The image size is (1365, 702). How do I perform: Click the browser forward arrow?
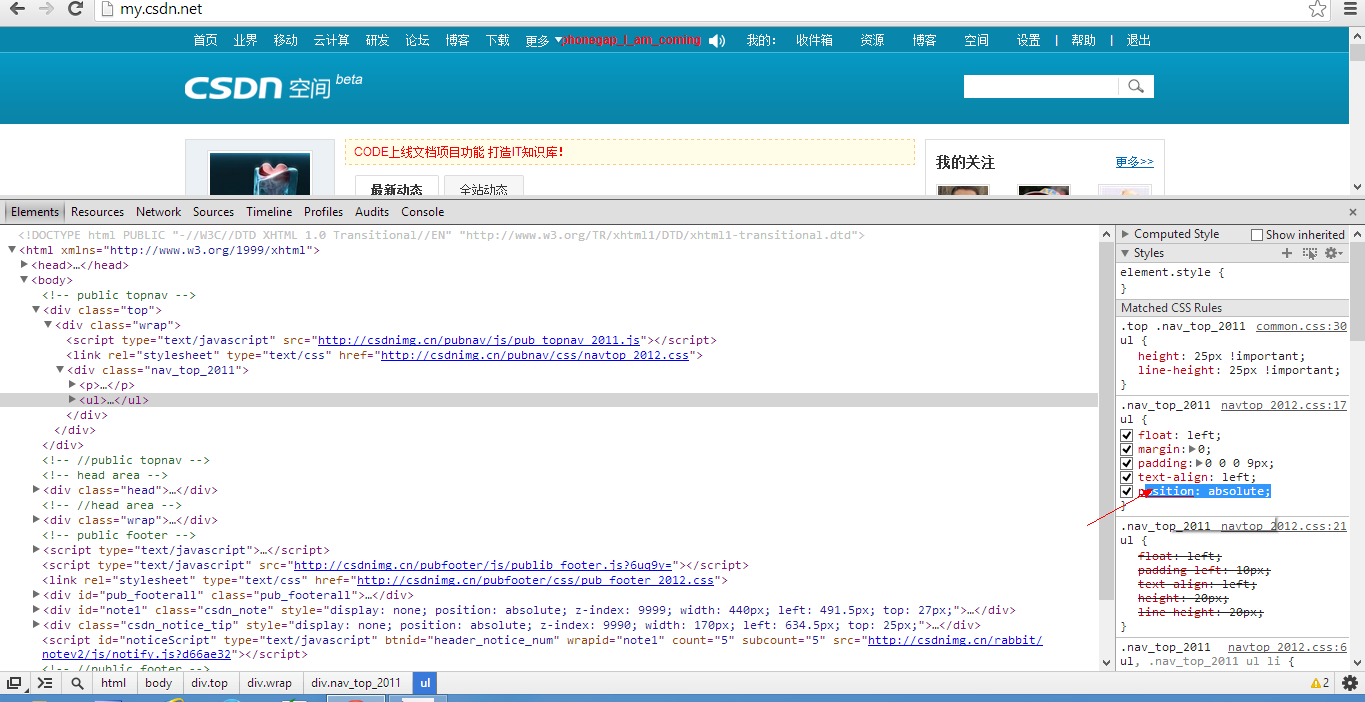click(46, 9)
